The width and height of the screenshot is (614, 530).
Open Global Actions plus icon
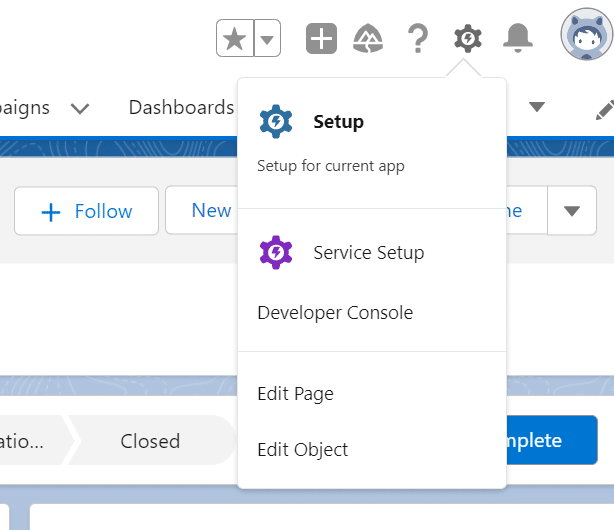click(x=321, y=39)
